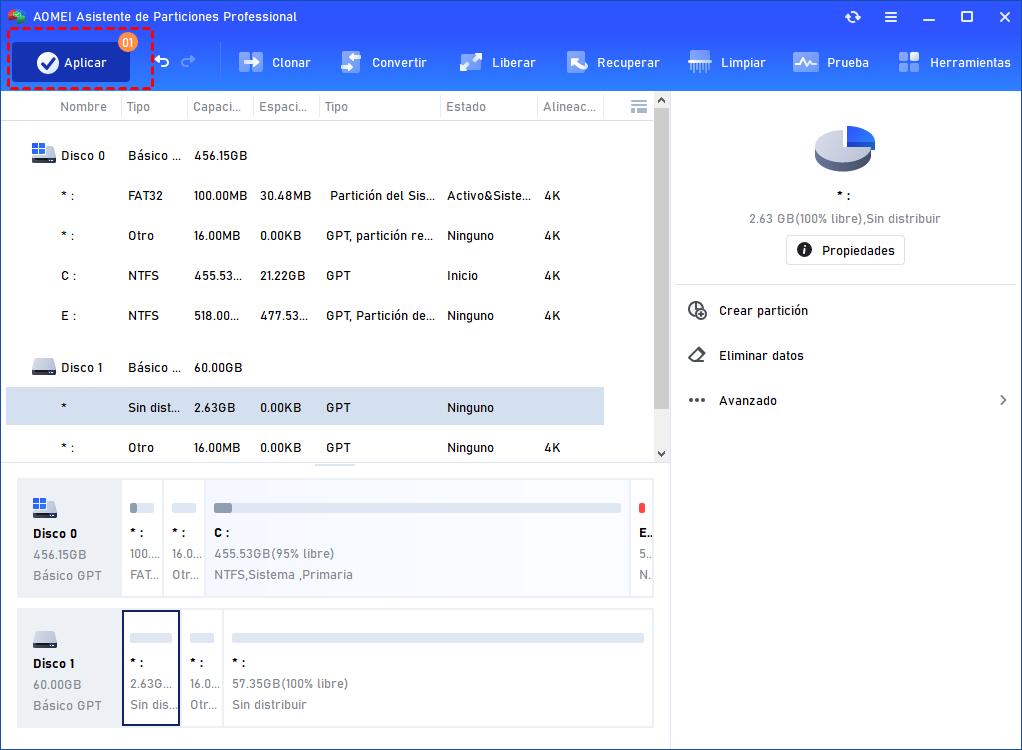Select the E: partition block in disk map
The width and height of the screenshot is (1022, 750).
coord(642,538)
